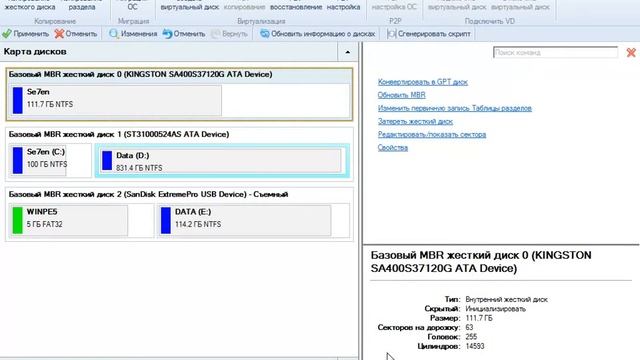Click green bar of WINPE5 partition
Screen dimensions: 640x360
(18, 220)
